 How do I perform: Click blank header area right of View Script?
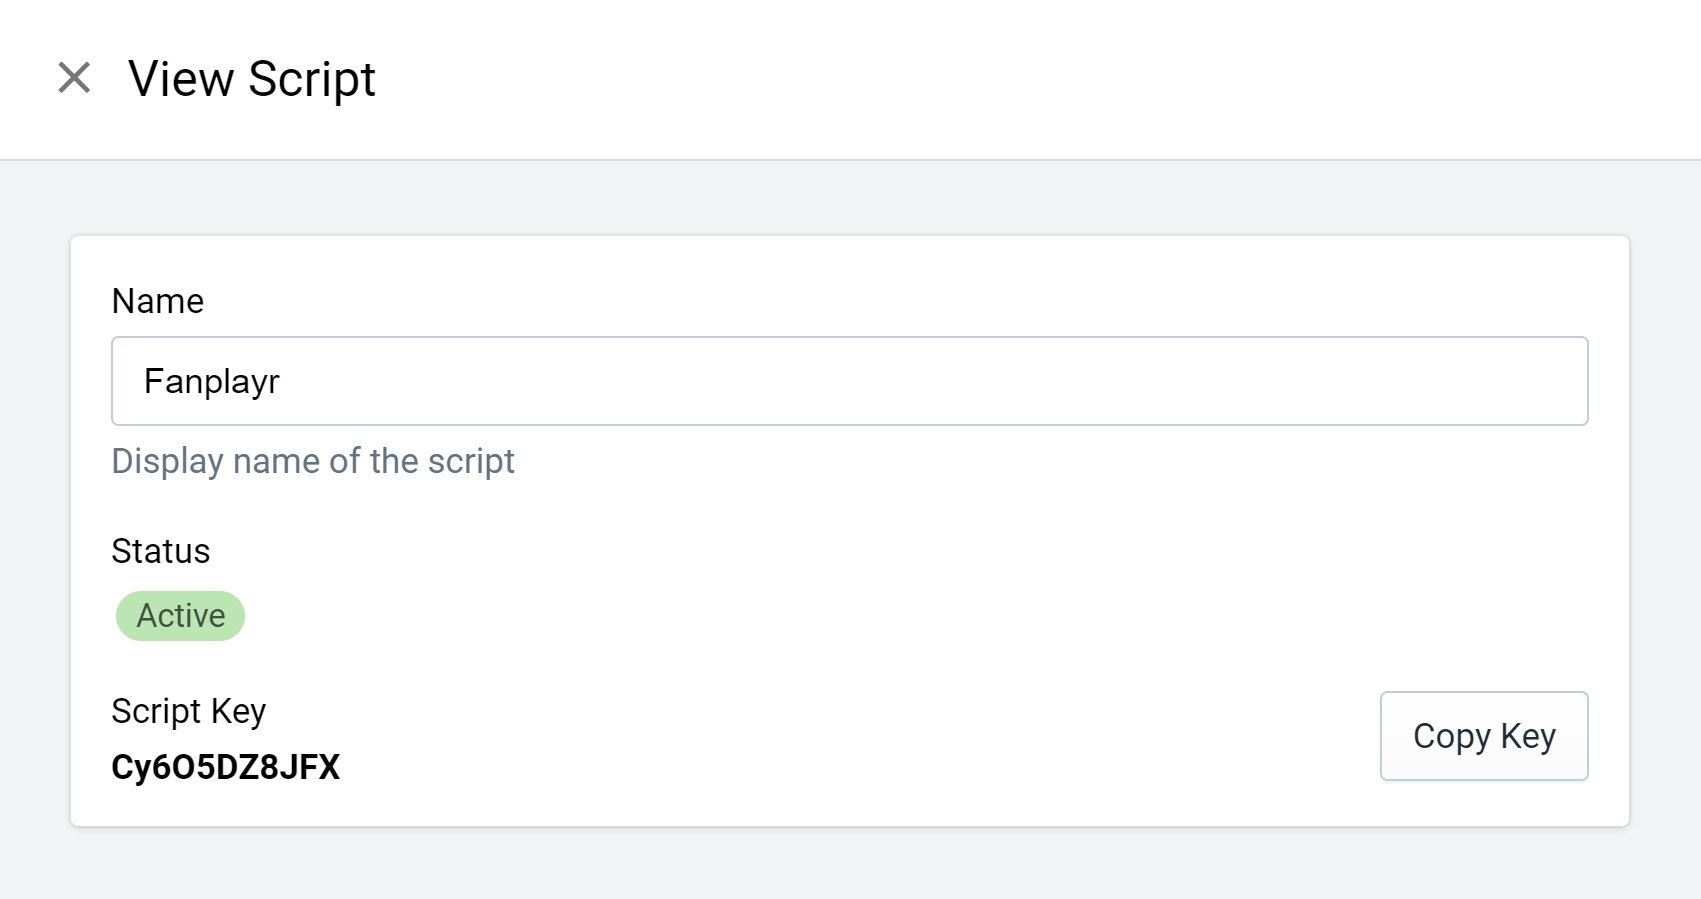pos(1000,79)
